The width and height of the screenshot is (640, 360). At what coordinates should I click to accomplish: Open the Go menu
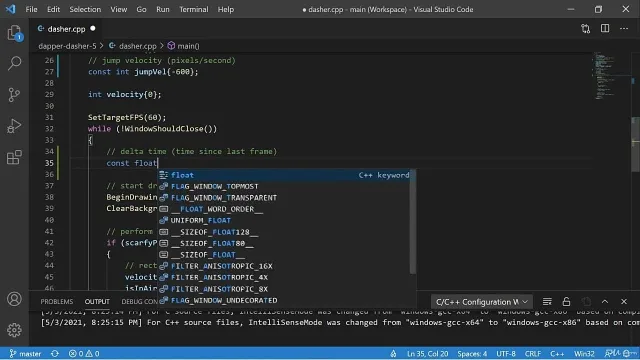click(141, 9)
